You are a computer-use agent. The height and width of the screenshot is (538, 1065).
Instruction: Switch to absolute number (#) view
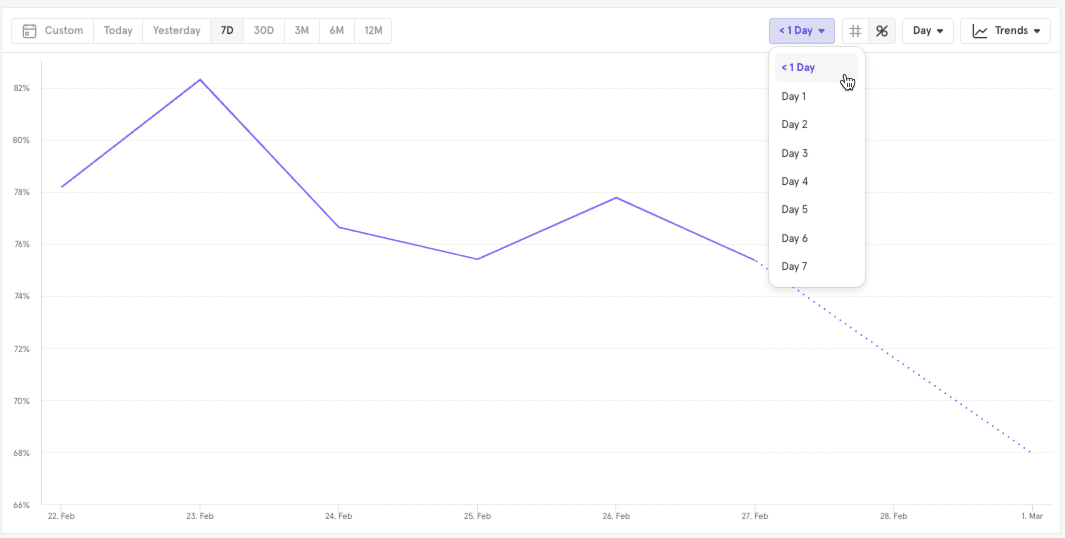pyautogui.click(x=855, y=31)
